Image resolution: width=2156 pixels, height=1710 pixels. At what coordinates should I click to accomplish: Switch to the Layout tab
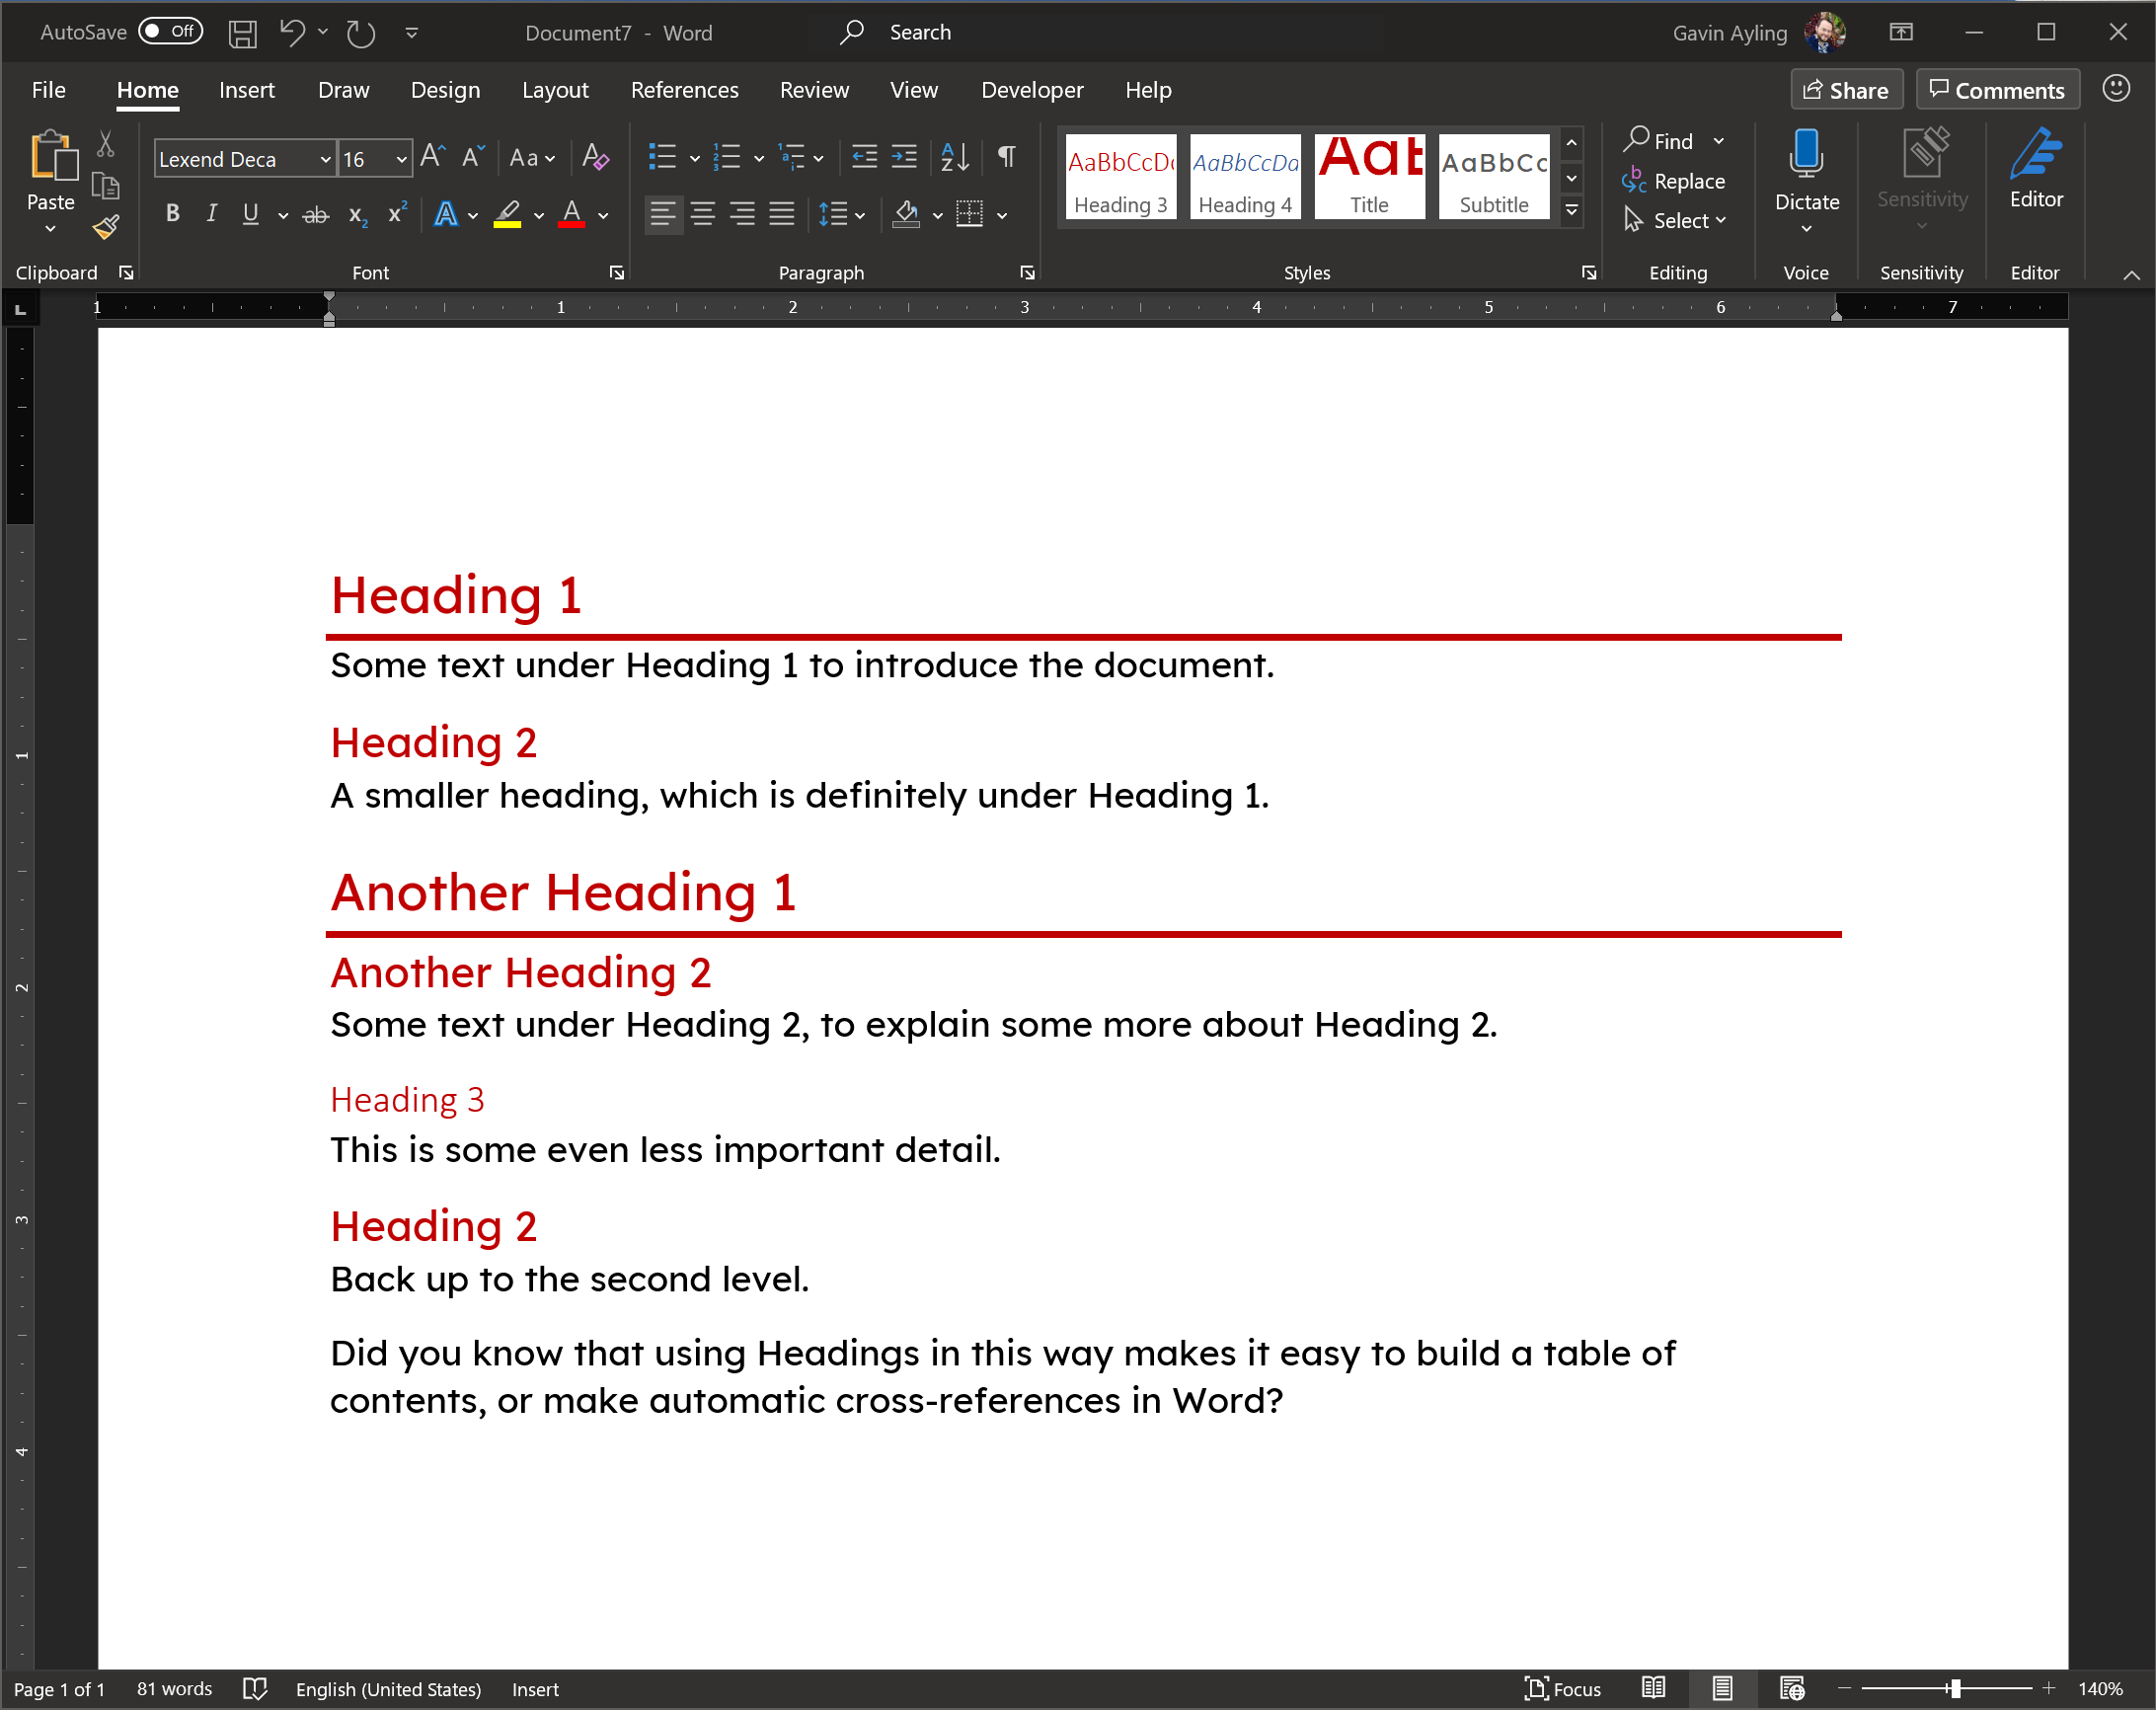tap(555, 90)
